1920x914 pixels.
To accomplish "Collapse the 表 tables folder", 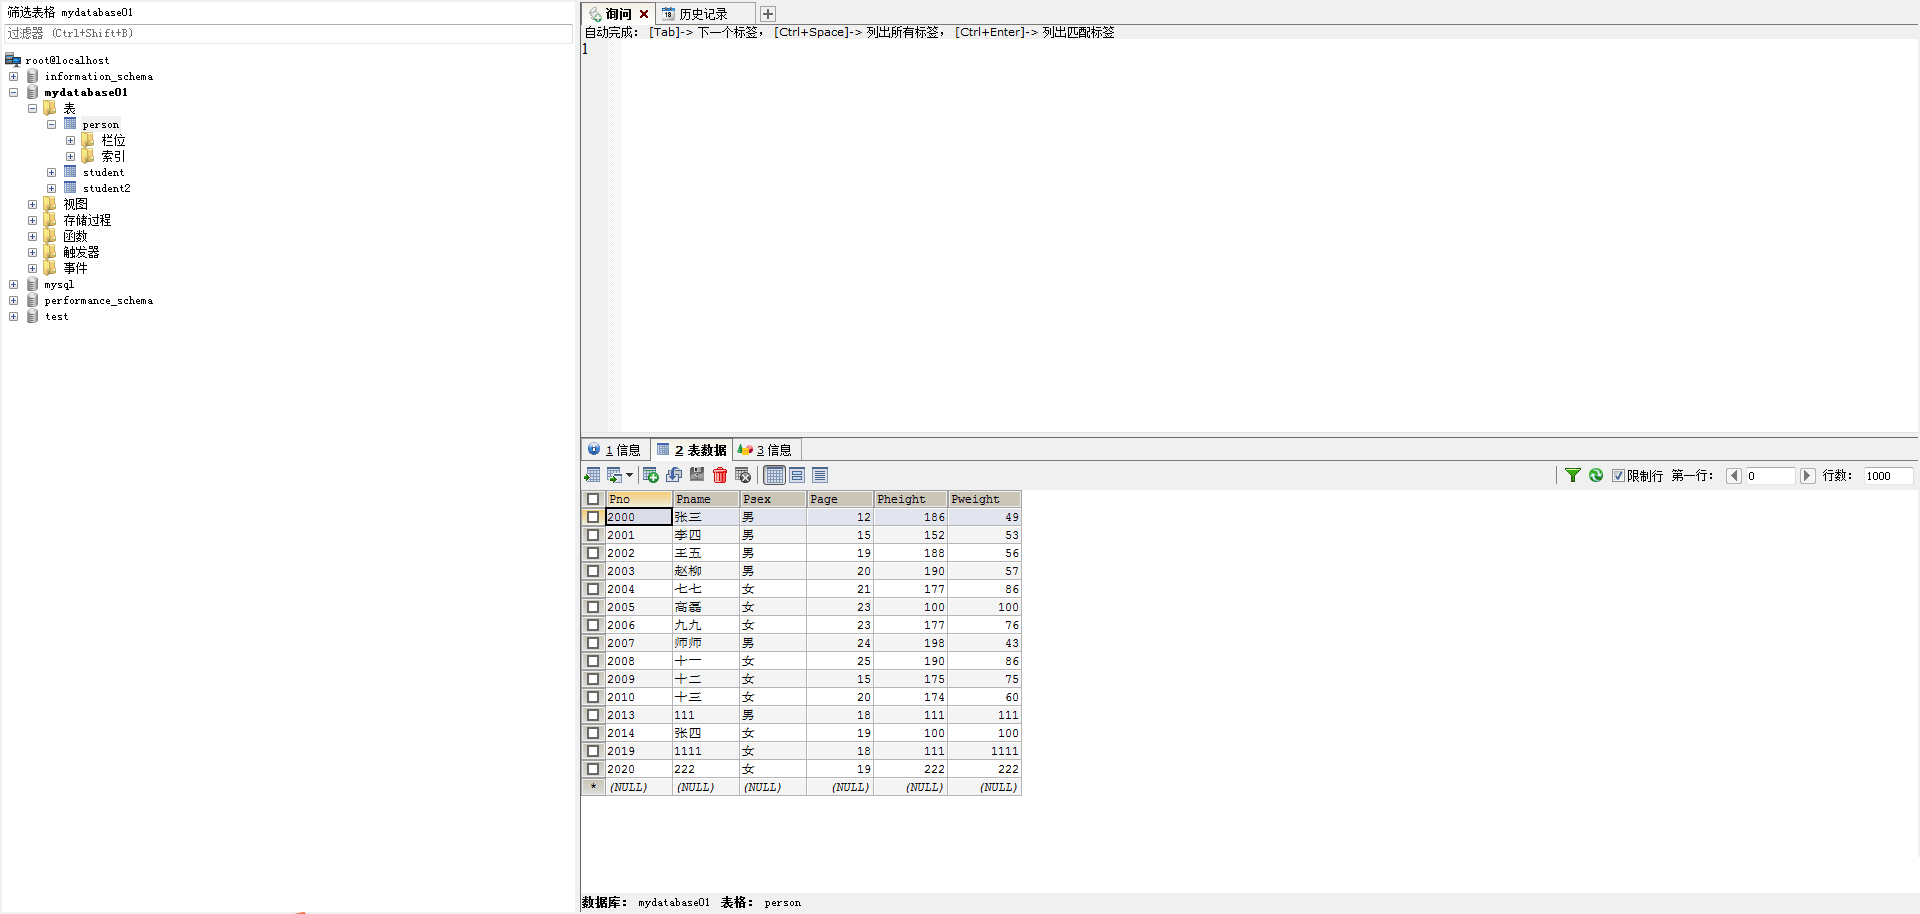I will [x=32, y=108].
